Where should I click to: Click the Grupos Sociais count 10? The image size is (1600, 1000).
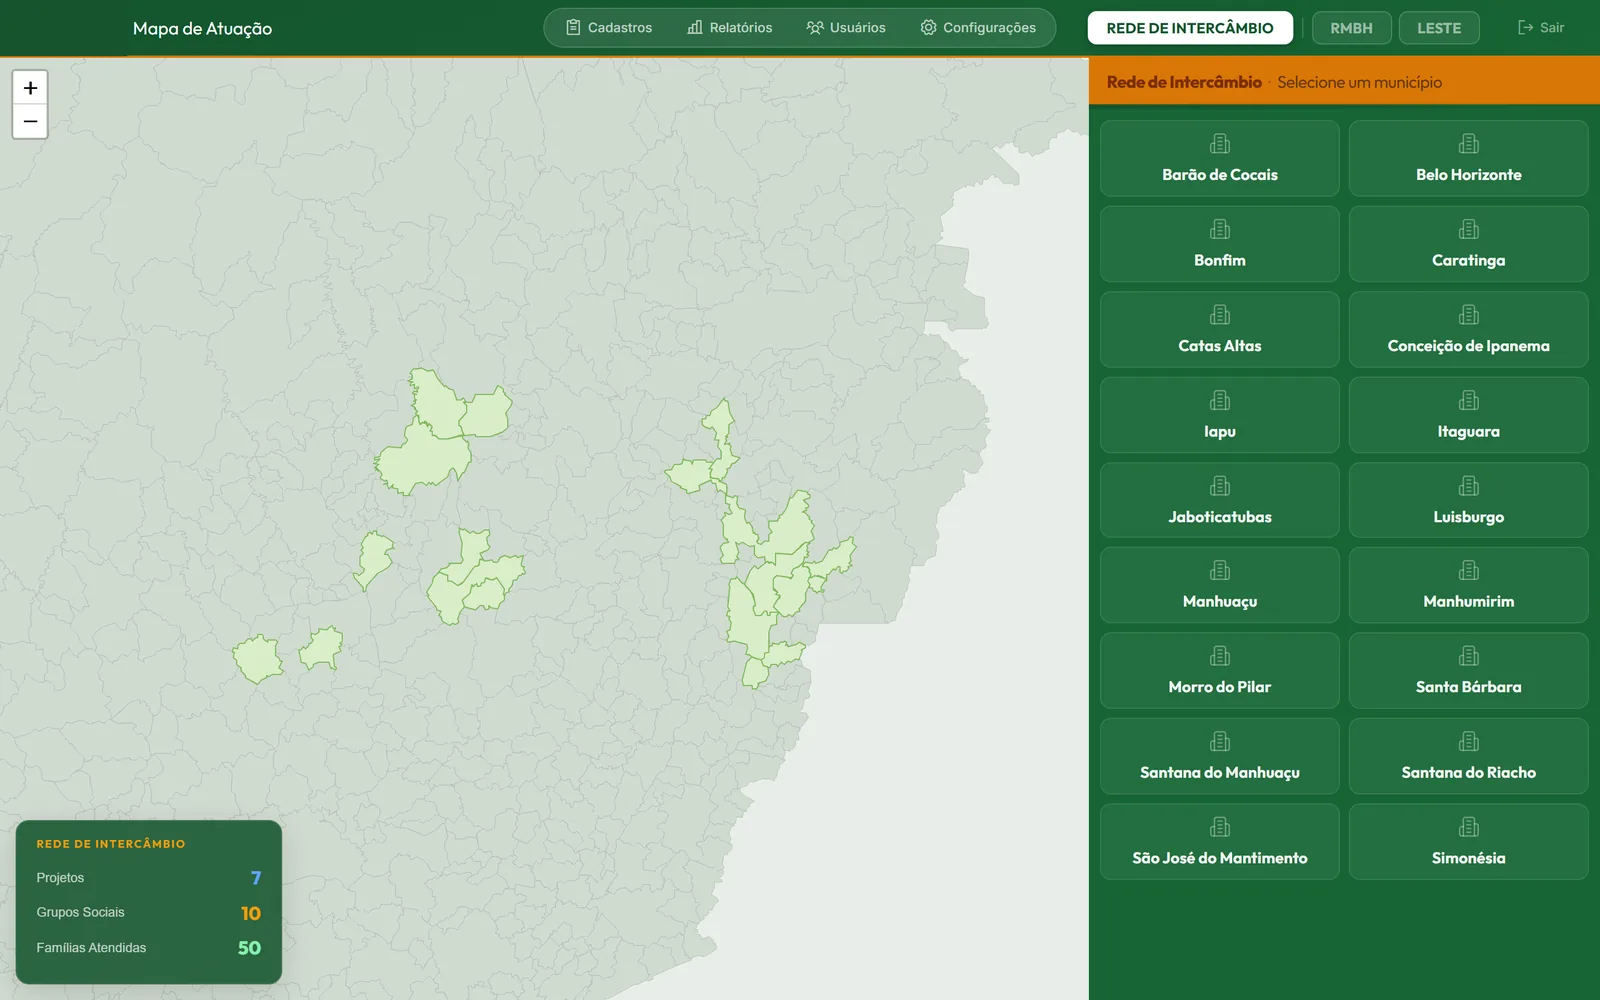click(x=251, y=913)
